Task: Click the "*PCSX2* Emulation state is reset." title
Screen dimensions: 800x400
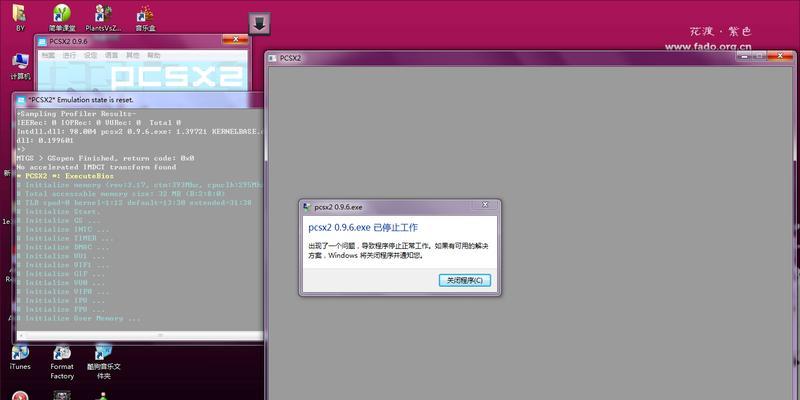Action: click(x=81, y=100)
